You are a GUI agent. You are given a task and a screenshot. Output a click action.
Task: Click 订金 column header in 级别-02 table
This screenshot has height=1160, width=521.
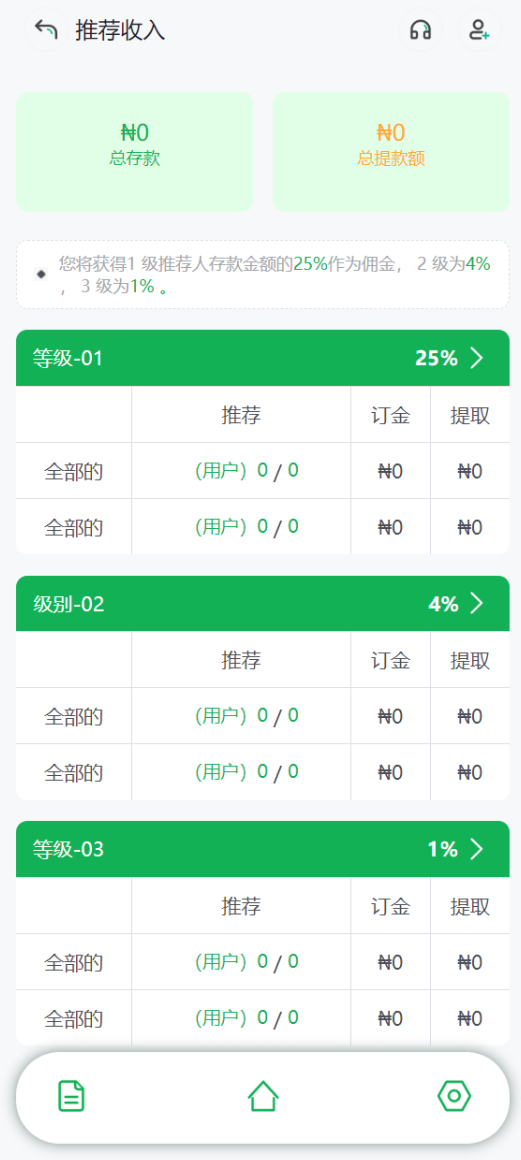pyautogui.click(x=391, y=661)
